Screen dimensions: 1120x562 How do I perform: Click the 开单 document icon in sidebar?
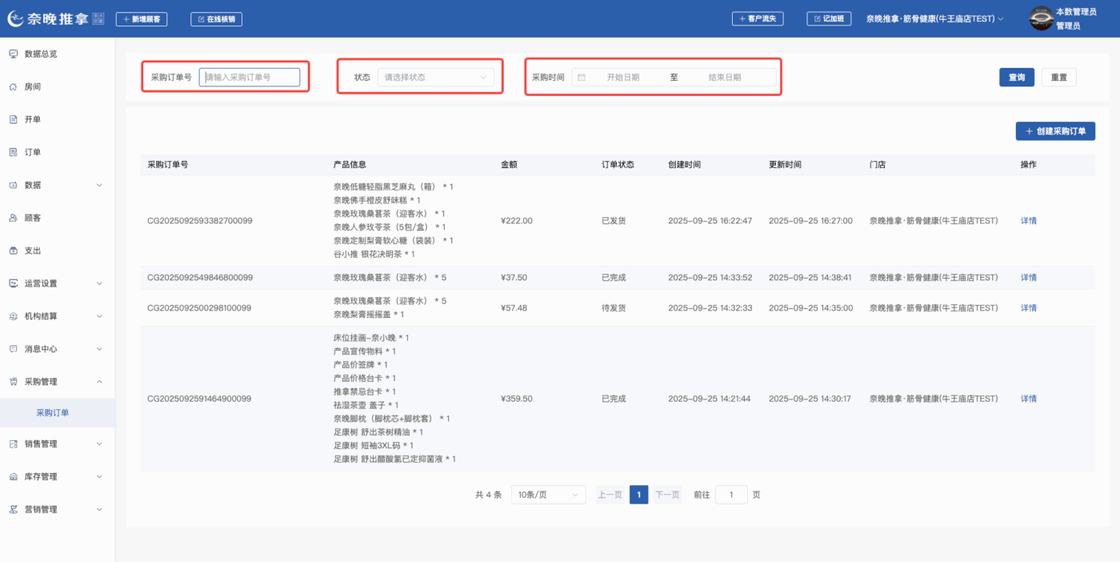[x=13, y=119]
